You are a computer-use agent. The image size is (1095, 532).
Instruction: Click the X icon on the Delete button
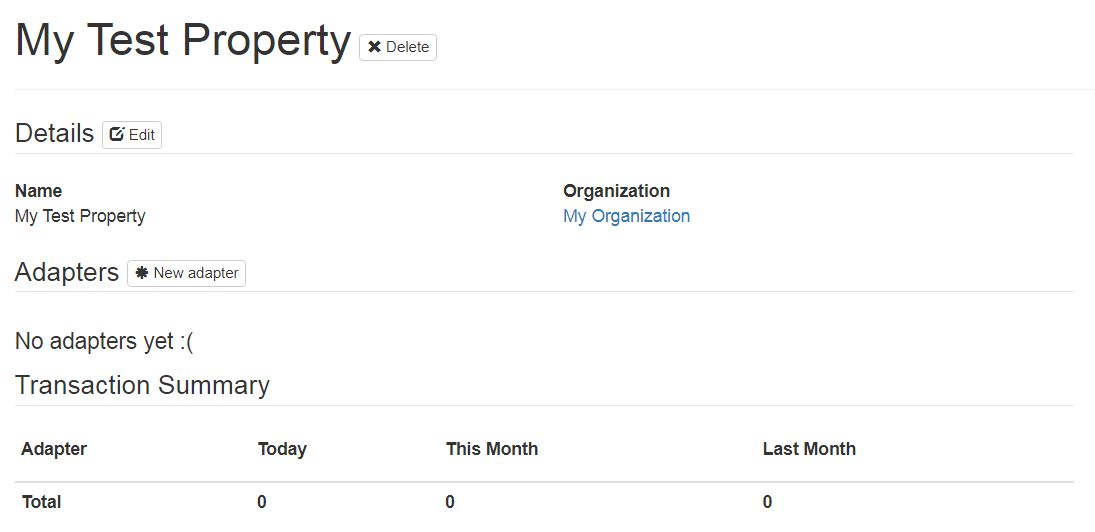(x=375, y=47)
